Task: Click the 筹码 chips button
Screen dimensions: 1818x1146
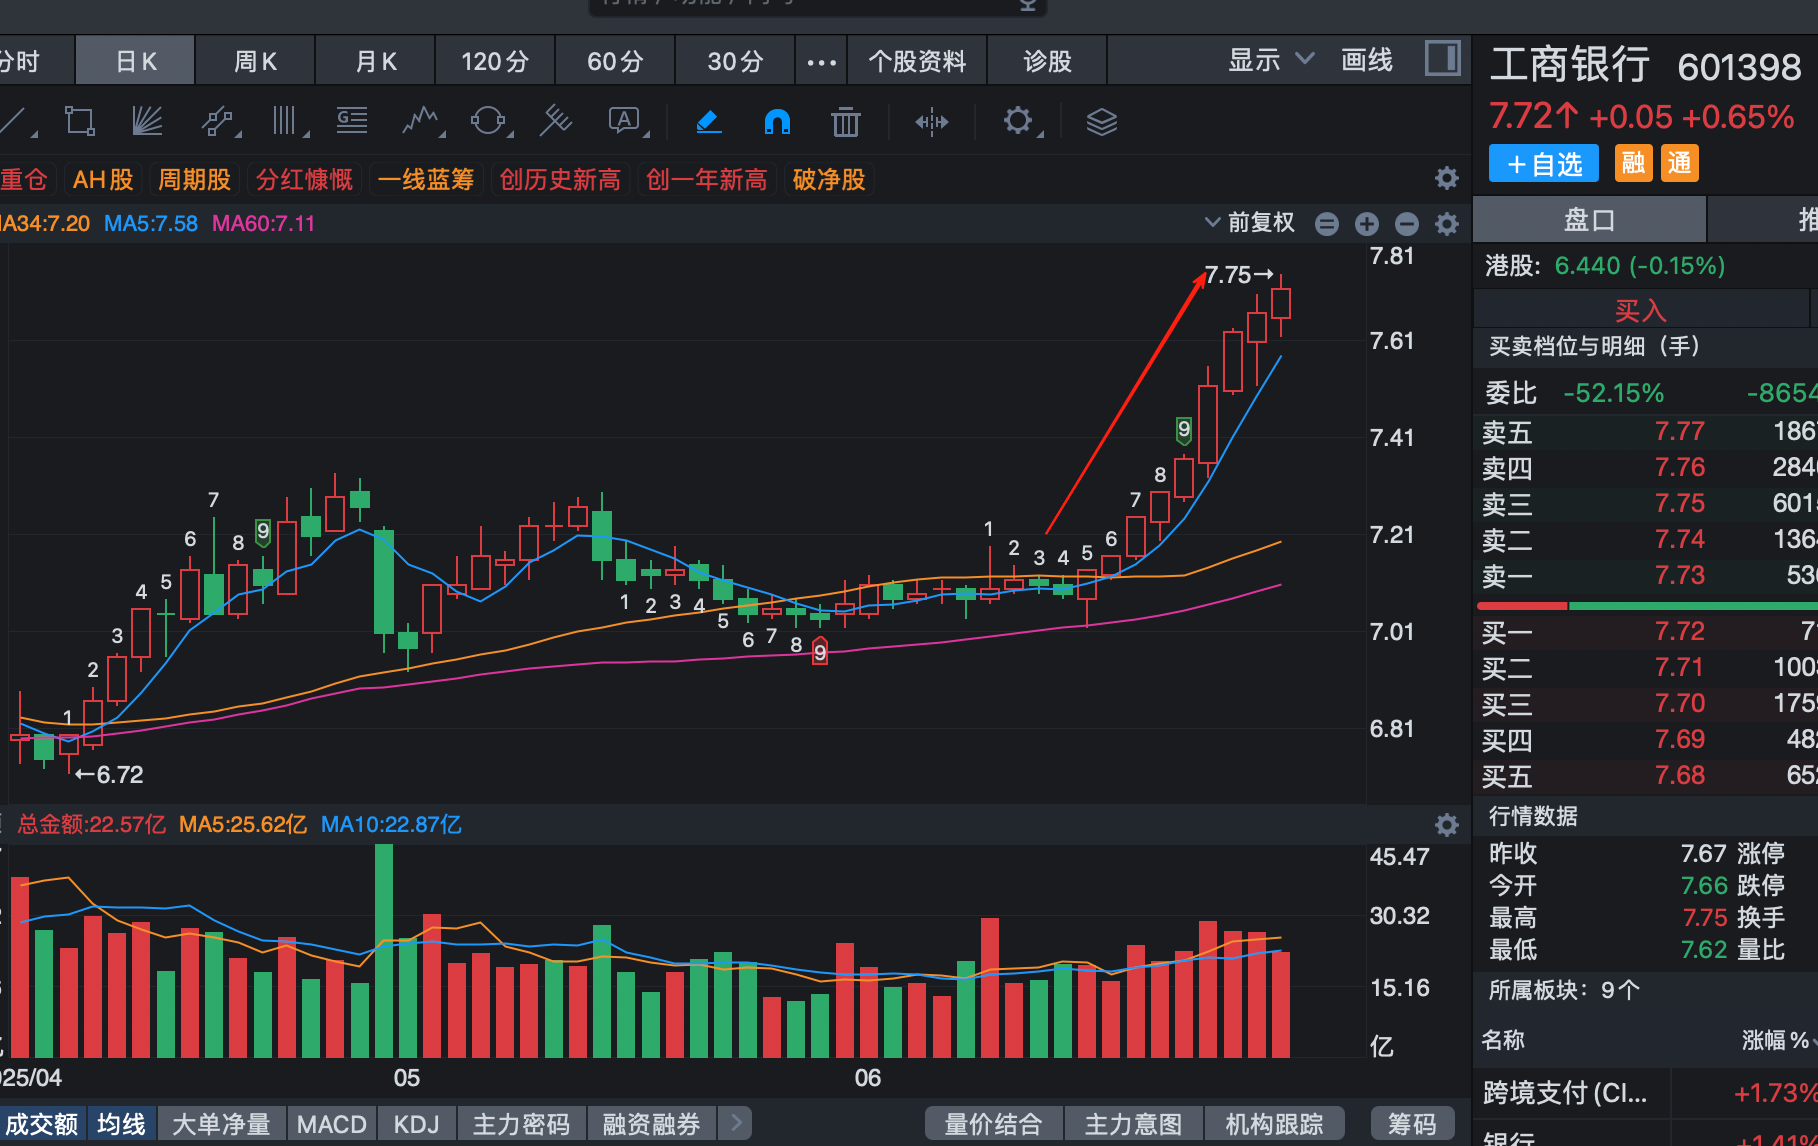Action: (x=1412, y=1124)
